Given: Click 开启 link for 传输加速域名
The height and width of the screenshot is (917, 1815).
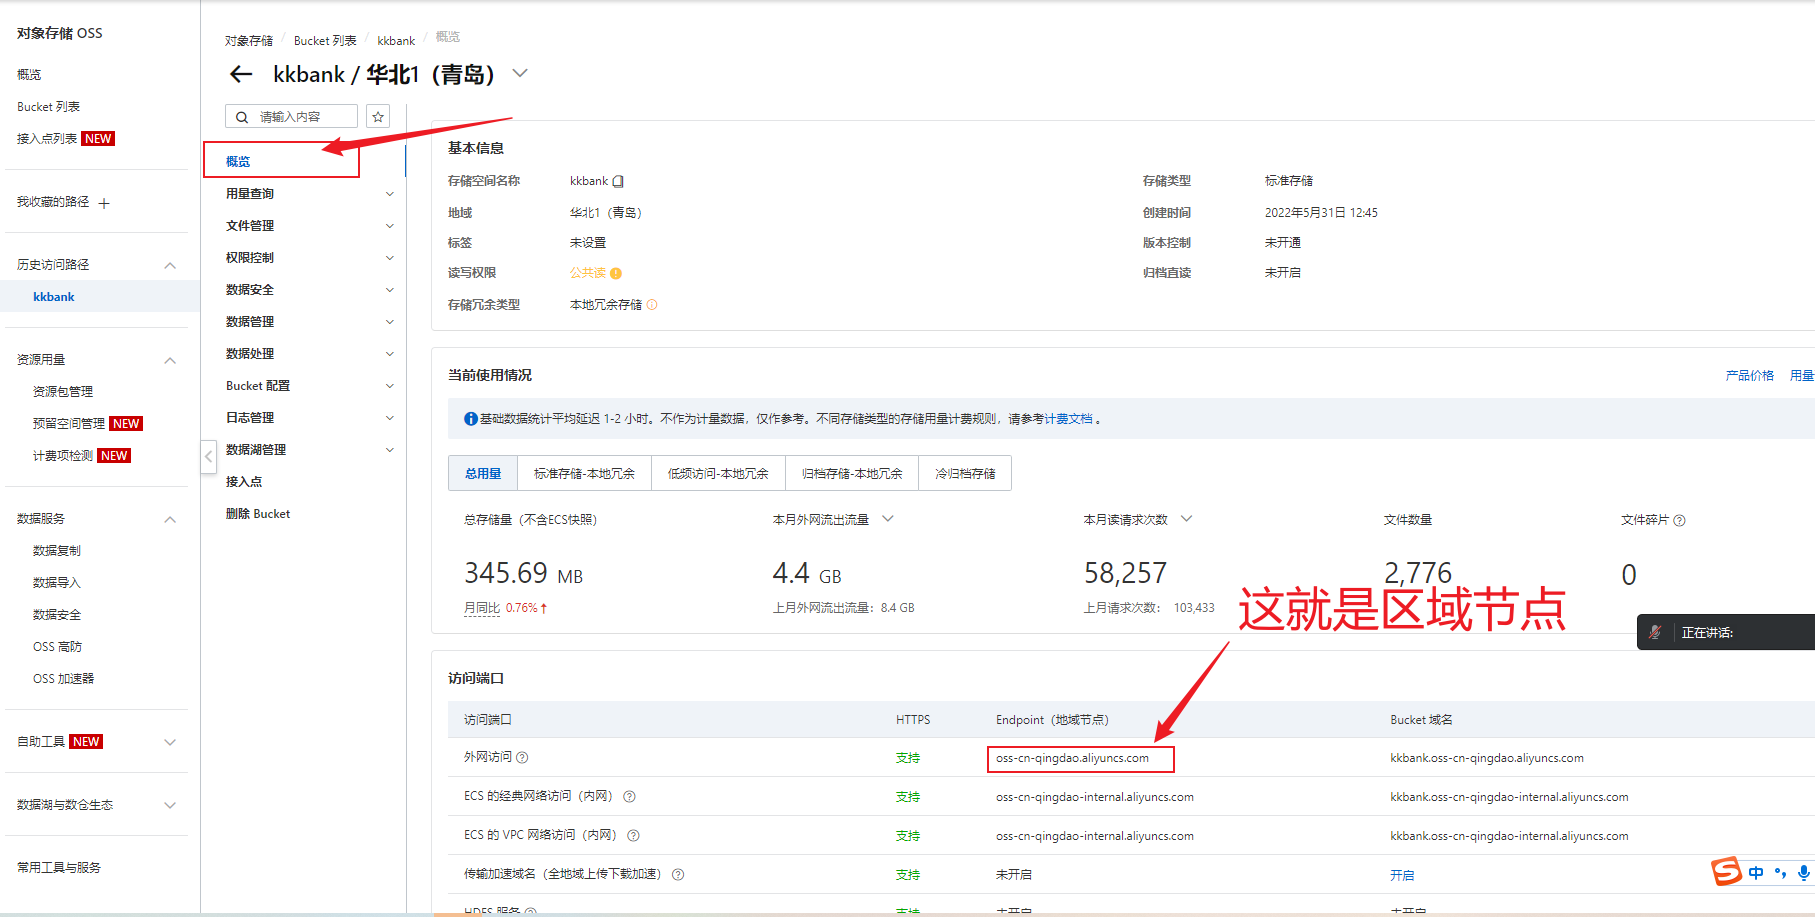Looking at the screenshot, I should click(x=1402, y=875).
